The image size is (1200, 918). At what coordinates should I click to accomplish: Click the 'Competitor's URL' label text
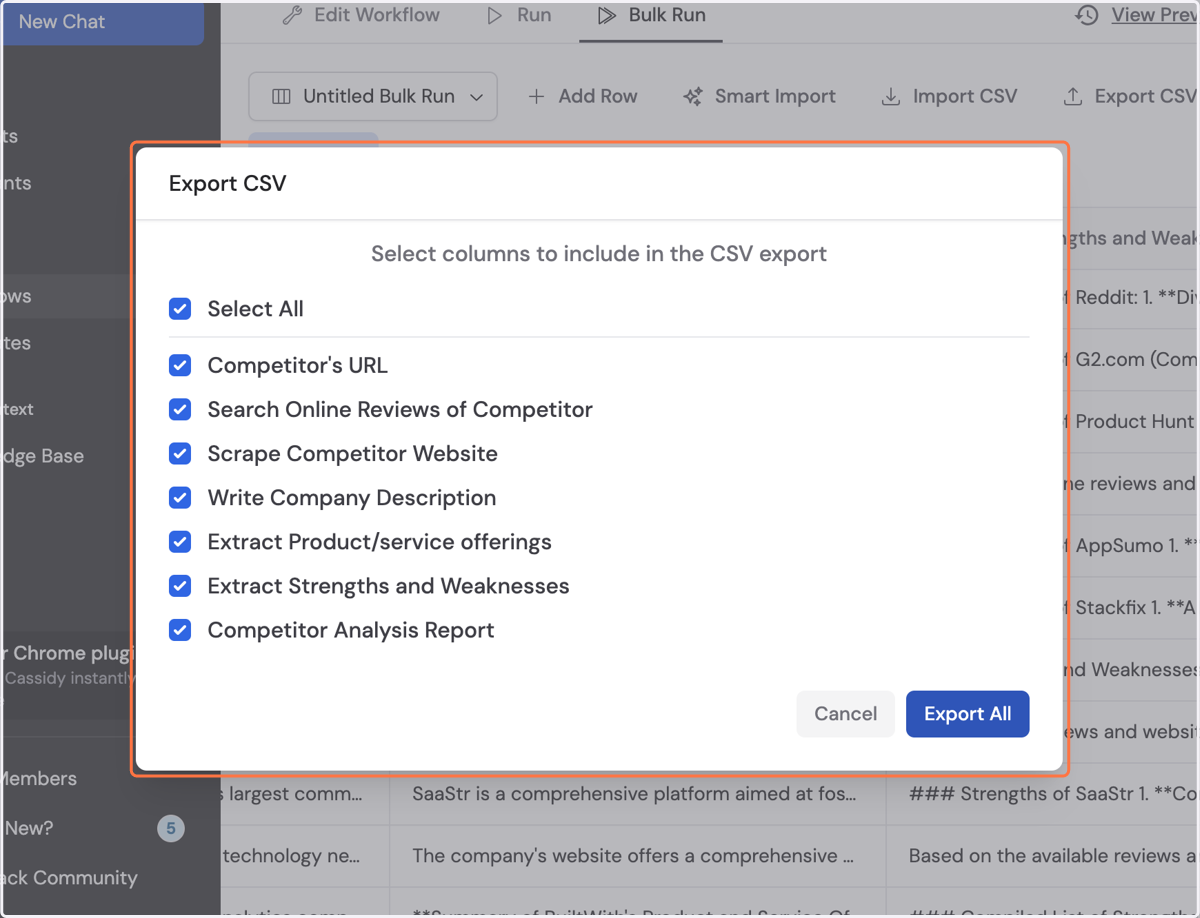[298, 366]
